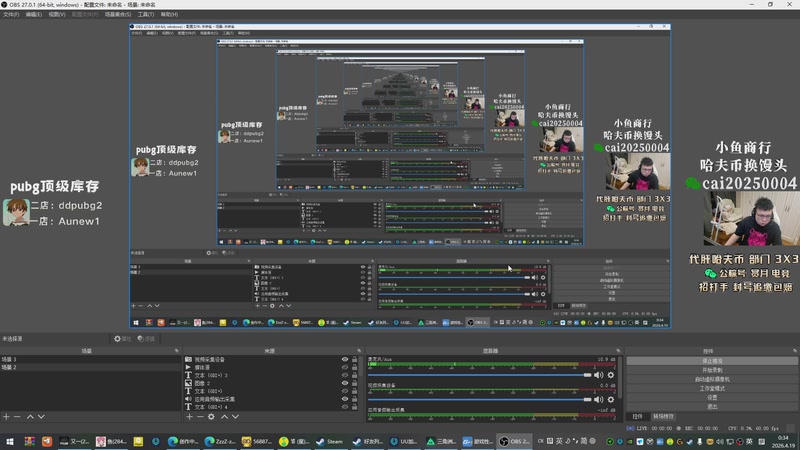The height and width of the screenshot is (450, 800).
Task: Select scene 场景 3
Action: [90, 360]
